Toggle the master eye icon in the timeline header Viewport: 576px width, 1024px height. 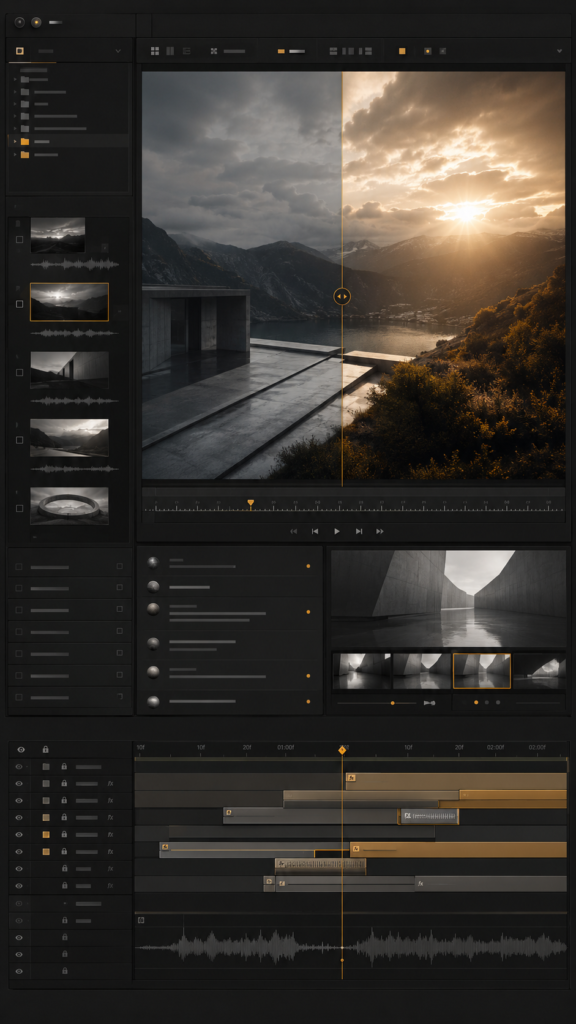21,750
